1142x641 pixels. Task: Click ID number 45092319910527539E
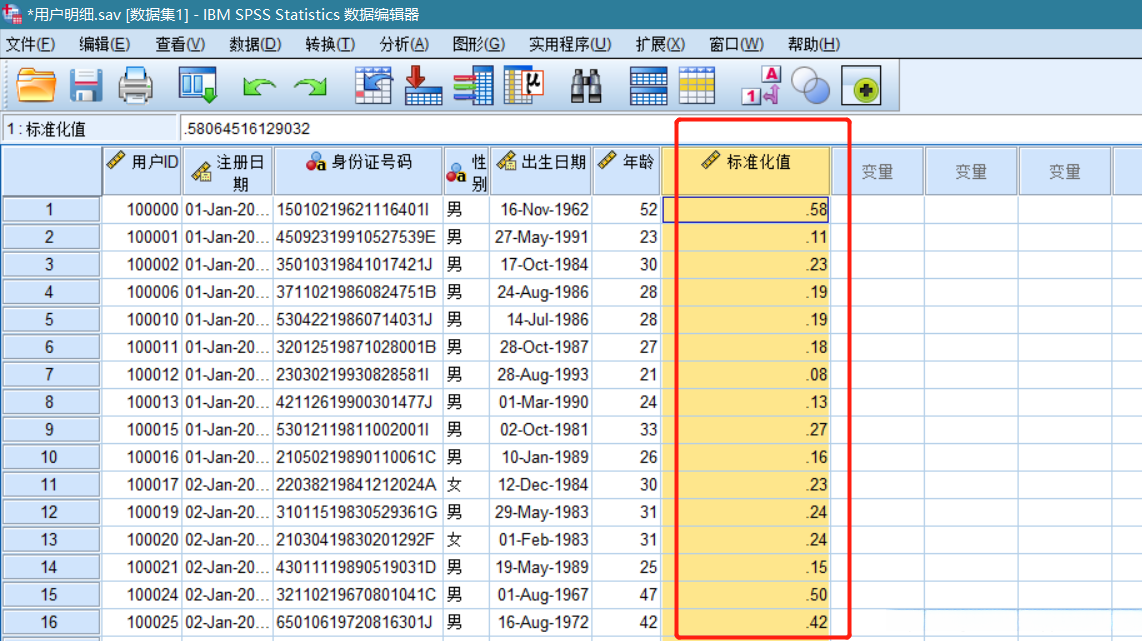coord(358,237)
